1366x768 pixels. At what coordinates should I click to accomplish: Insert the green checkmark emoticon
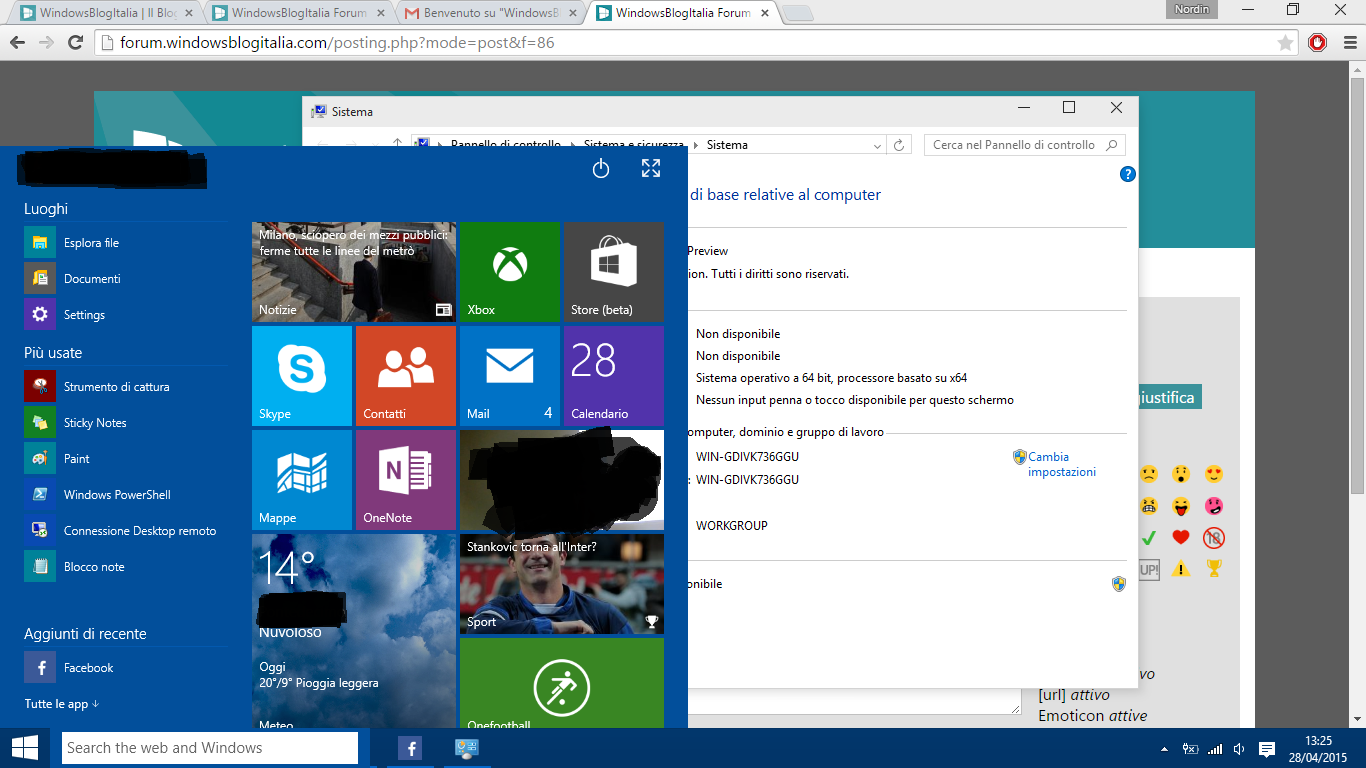[x=1149, y=538]
